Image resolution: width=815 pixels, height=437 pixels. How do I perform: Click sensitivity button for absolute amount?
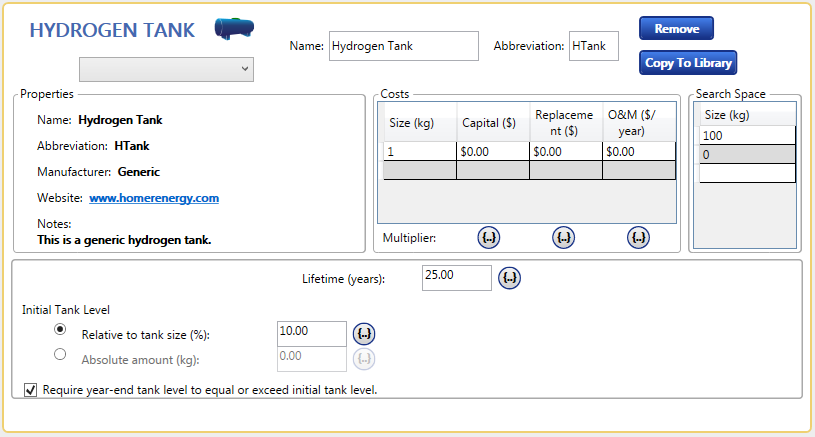(x=365, y=356)
